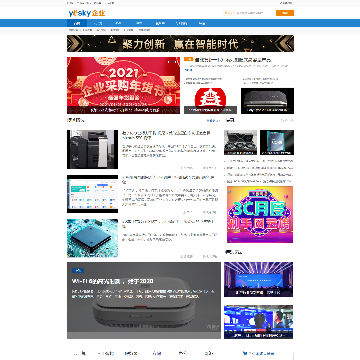The image size is (360, 360).
Task: Select the highlighted first tab in blue navigation bar
Action: [77, 23]
